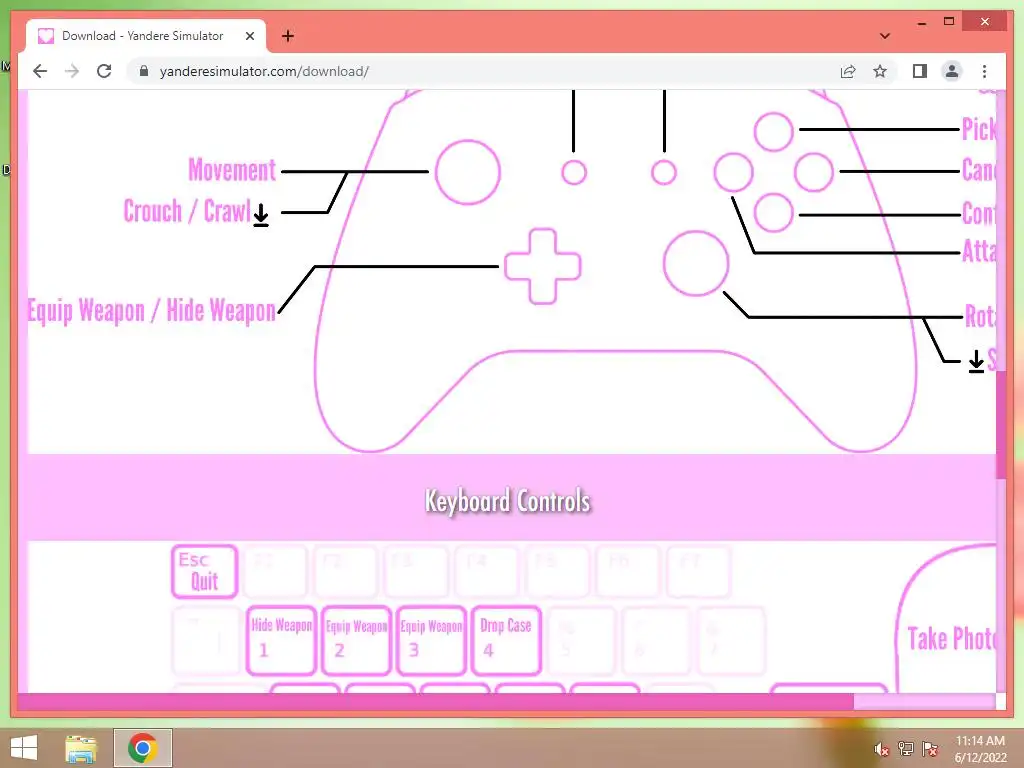Viewport: 1024px width, 768px height.
Task: Open the Chrome profile avatar menu
Action: click(952, 71)
